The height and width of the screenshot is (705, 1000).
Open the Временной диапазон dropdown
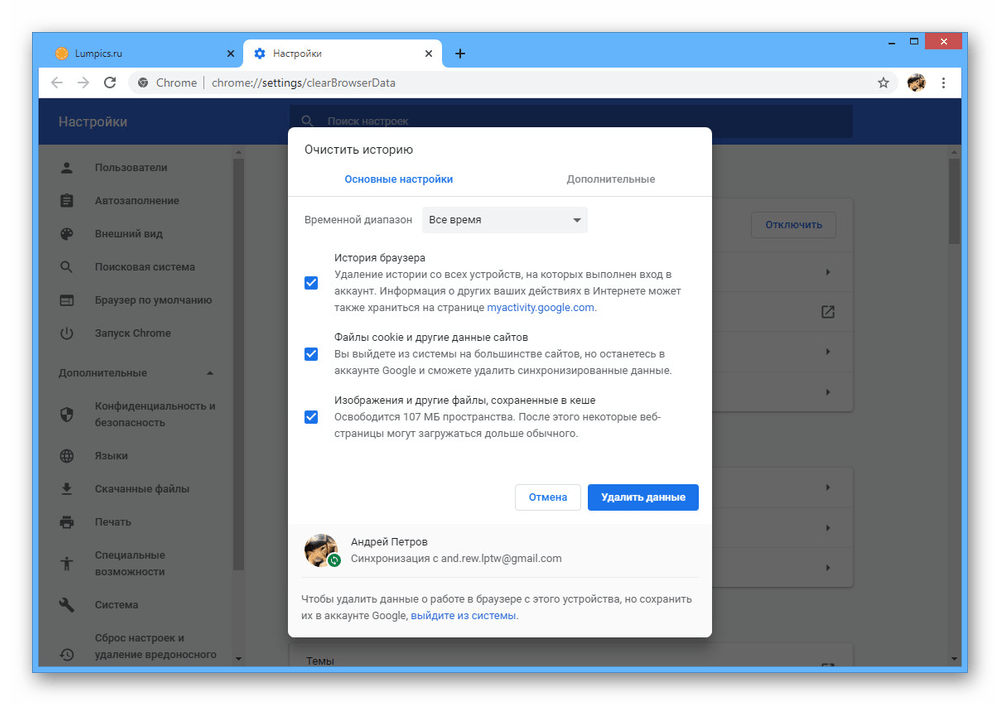[504, 220]
